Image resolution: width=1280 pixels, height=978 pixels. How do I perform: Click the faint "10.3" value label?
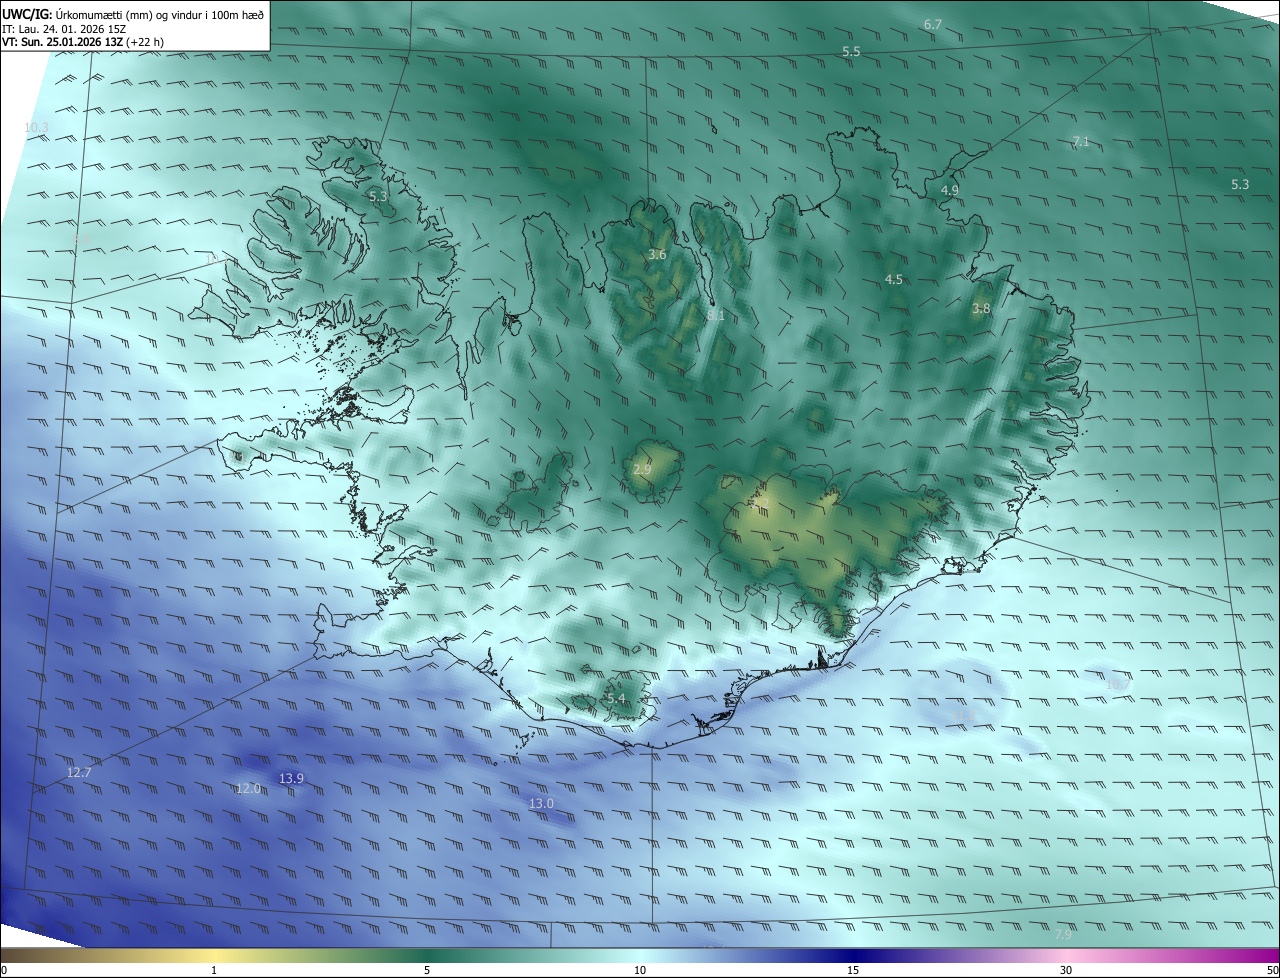tap(36, 127)
